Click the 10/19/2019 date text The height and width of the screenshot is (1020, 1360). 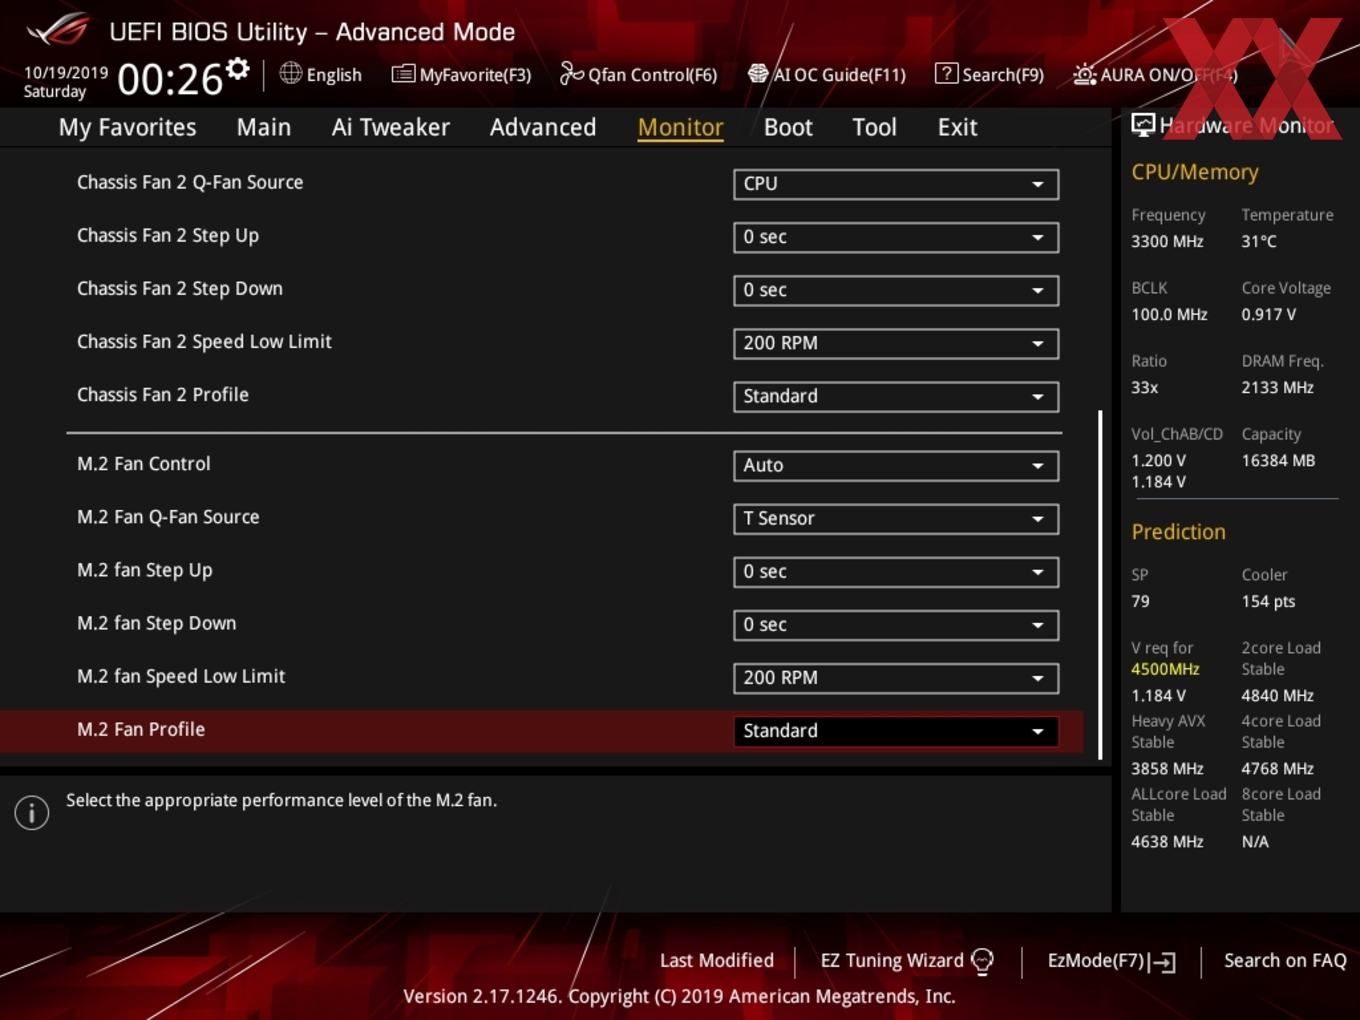point(66,73)
